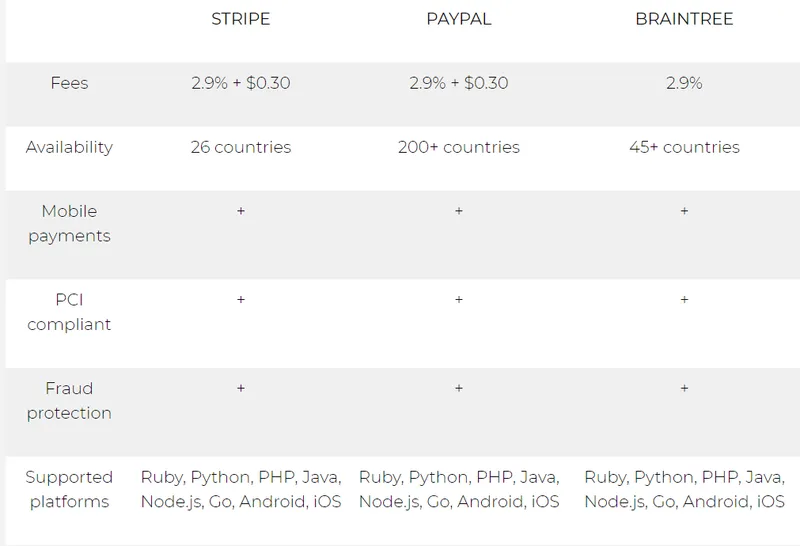Image resolution: width=800 pixels, height=546 pixels.
Task: Click the Supported platforms row label
Action: click(x=69, y=489)
